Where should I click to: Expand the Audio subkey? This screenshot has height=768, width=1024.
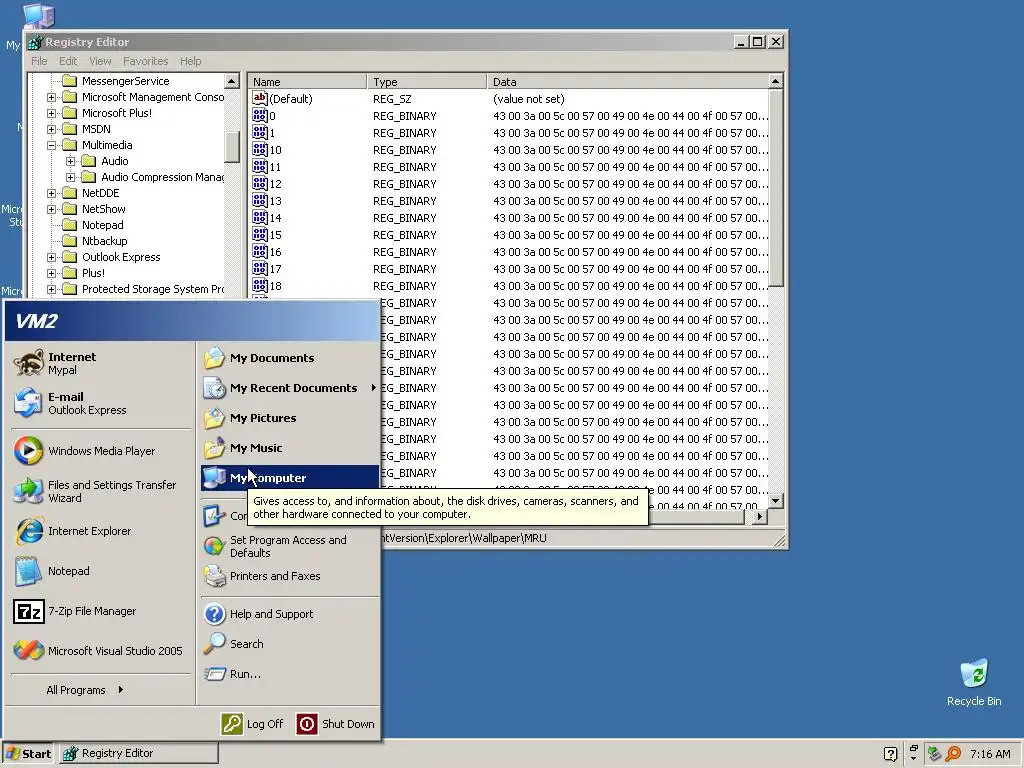71,161
